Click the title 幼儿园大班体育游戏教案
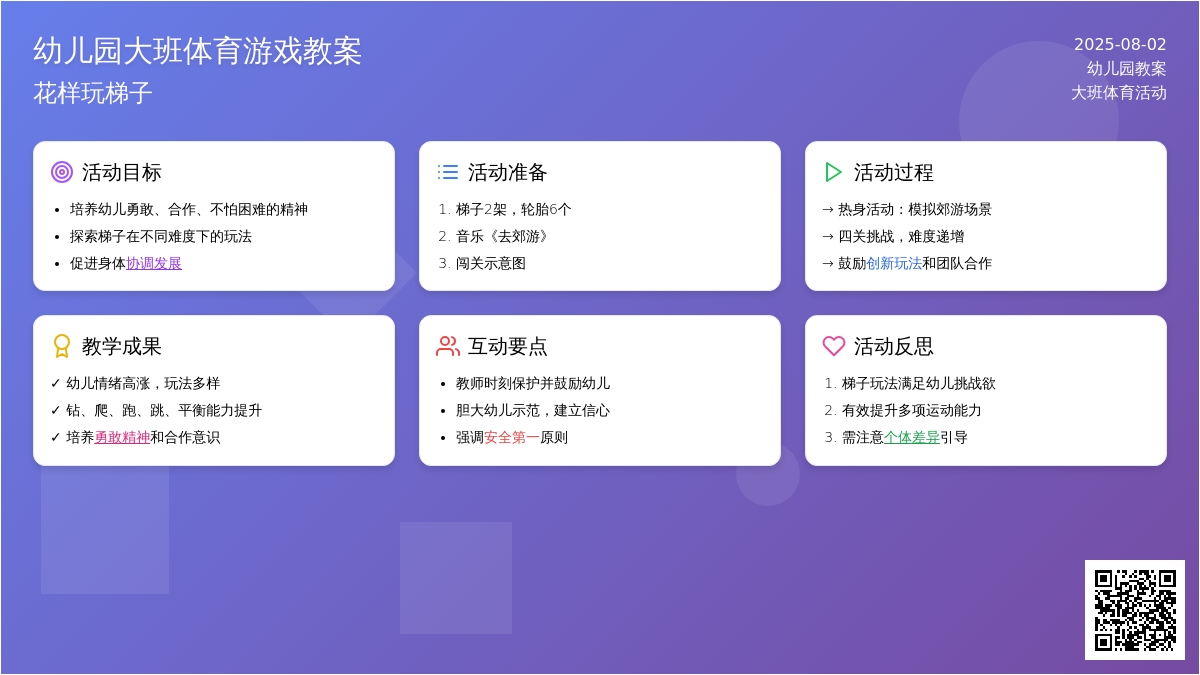Viewport: 1200px width, 675px height. [x=198, y=51]
